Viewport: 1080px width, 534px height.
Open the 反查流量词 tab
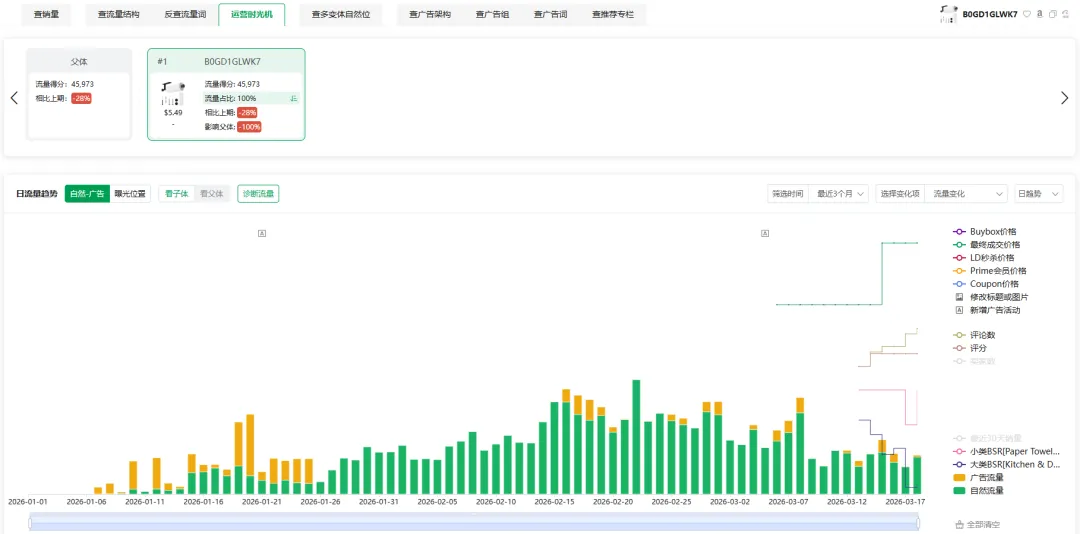(x=185, y=15)
